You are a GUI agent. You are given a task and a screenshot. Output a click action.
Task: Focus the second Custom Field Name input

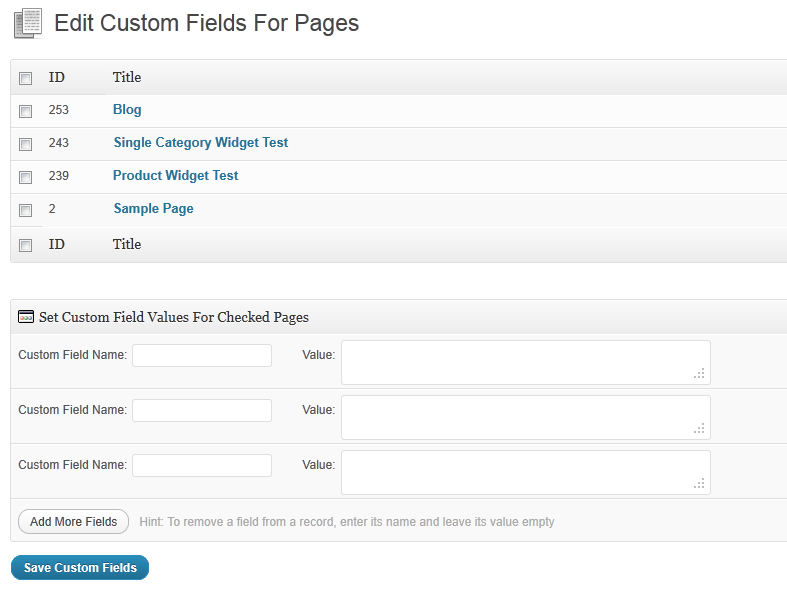[x=202, y=410]
